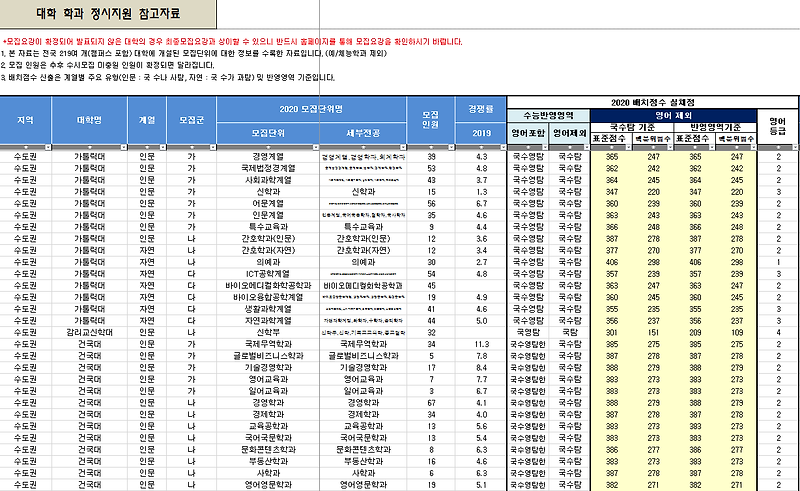This screenshot has width=800, height=491.
Task: Click the 신학부 cell
Action: 268,333
